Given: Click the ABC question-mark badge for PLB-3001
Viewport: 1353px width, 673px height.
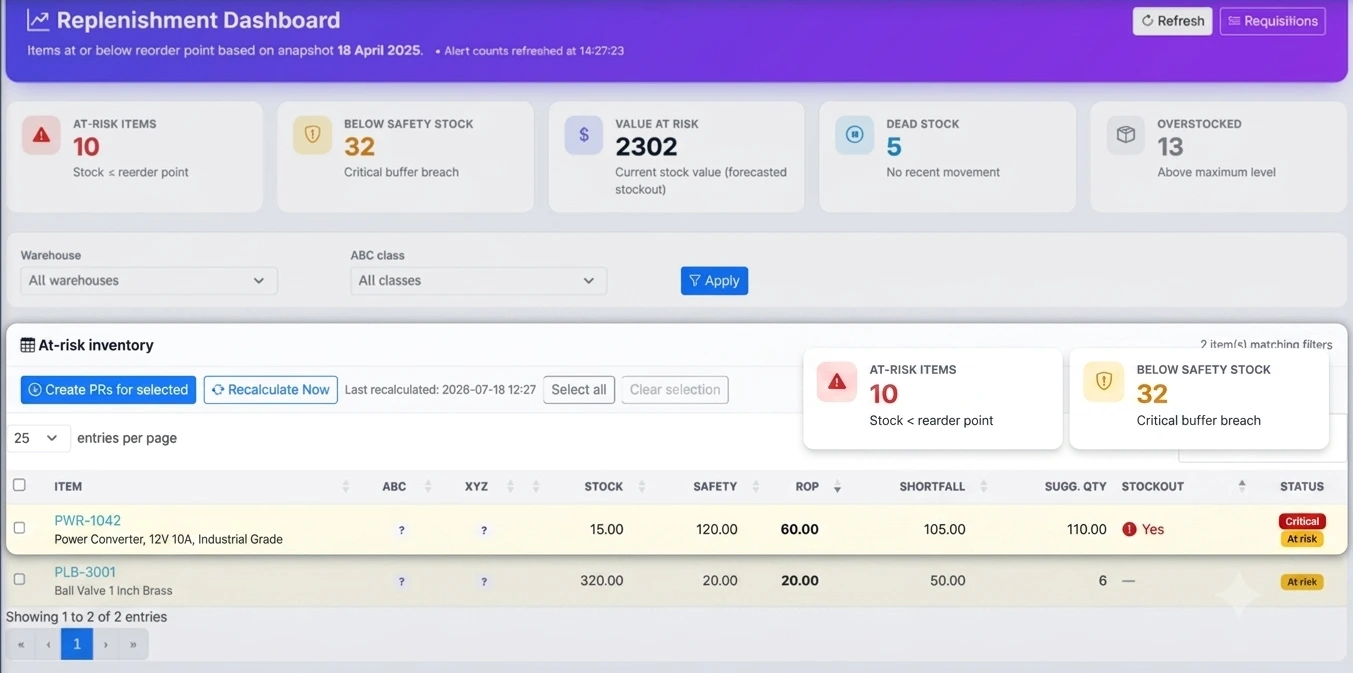Looking at the screenshot, I should [402, 581].
